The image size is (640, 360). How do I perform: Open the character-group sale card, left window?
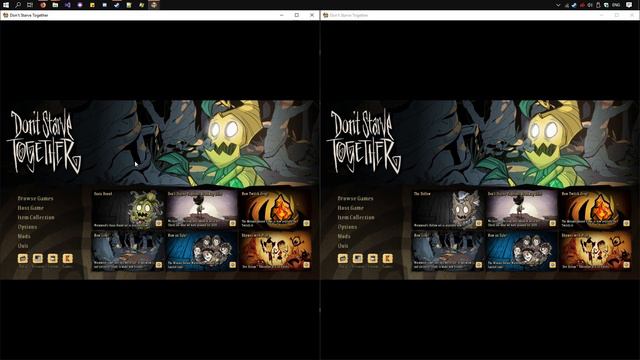click(x=202, y=251)
